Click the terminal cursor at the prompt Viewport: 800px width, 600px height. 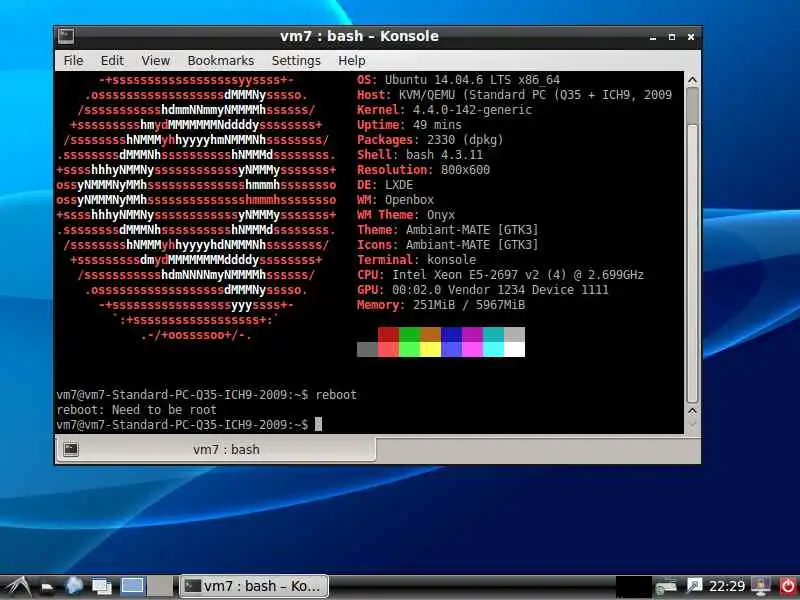(x=318, y=424)
